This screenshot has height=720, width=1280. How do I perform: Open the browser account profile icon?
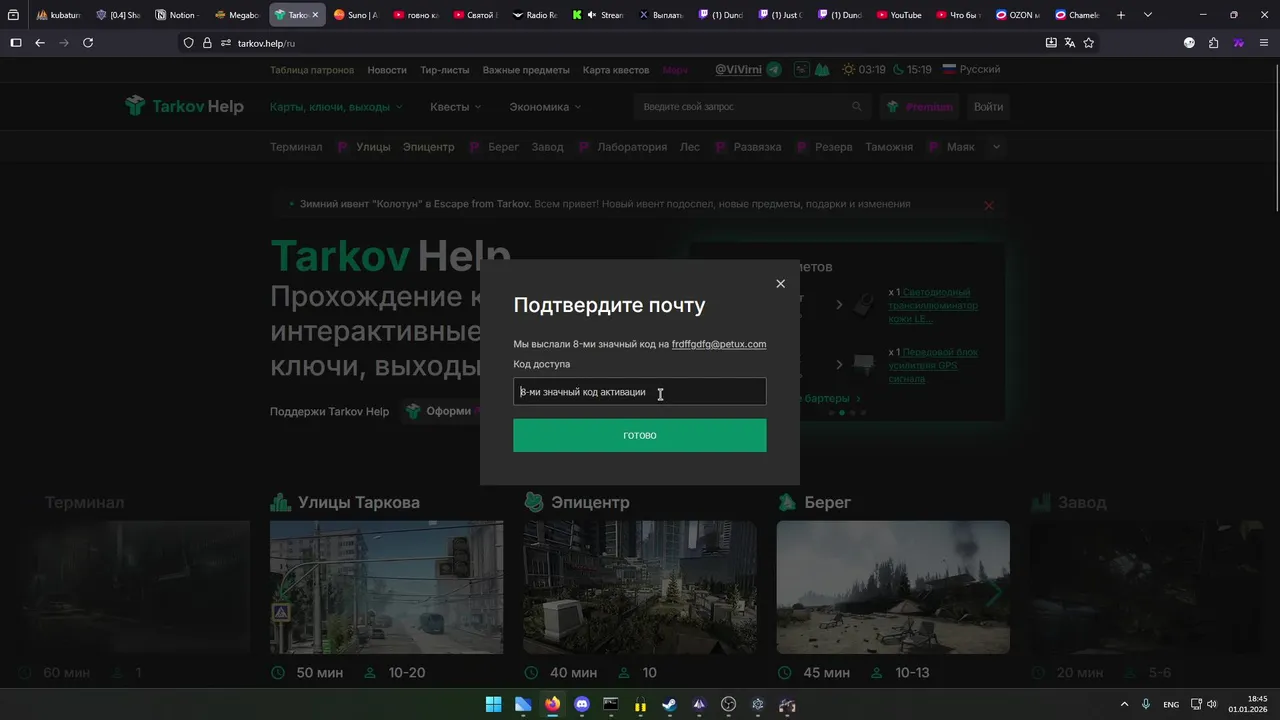[x=1189, y=43]
